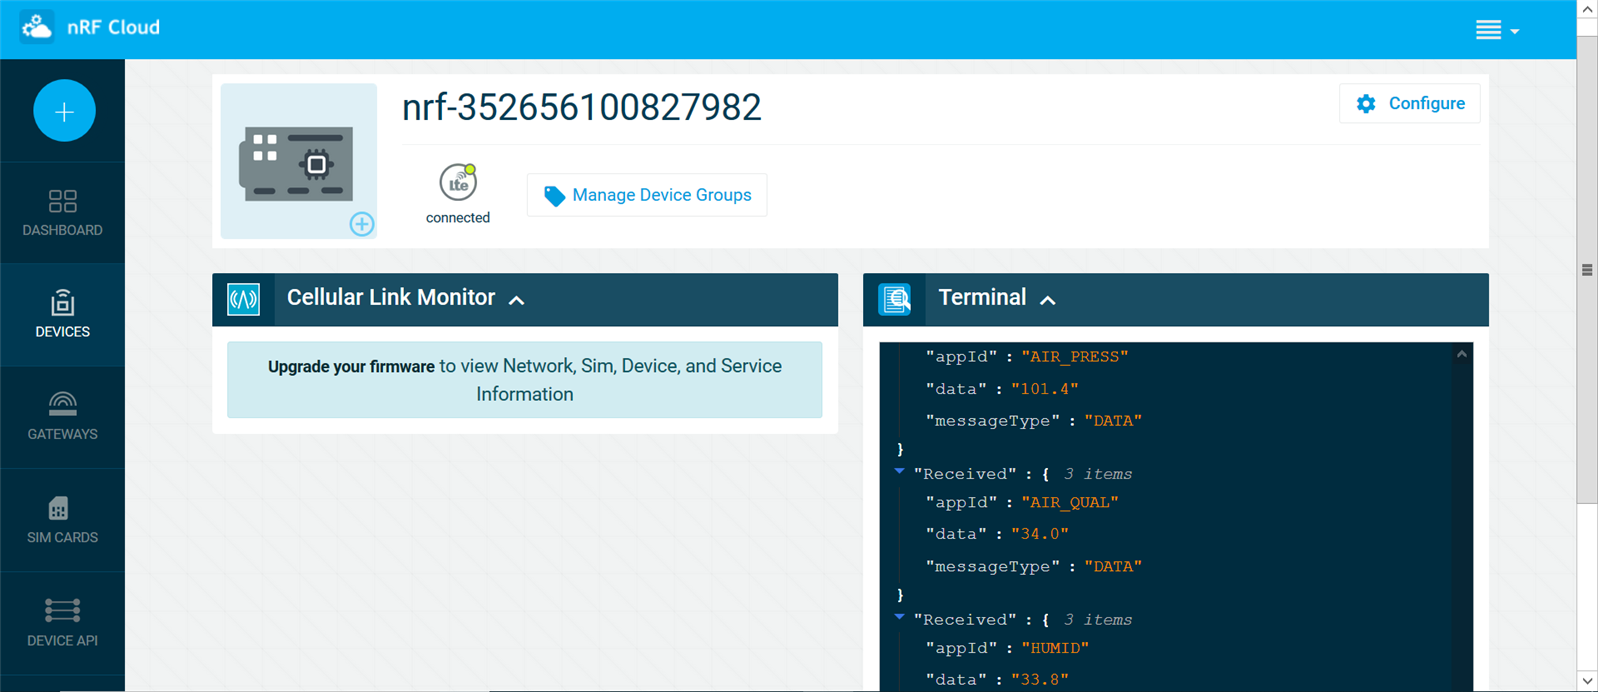Open the hamburger account menu dropdown

point(1497,30)
